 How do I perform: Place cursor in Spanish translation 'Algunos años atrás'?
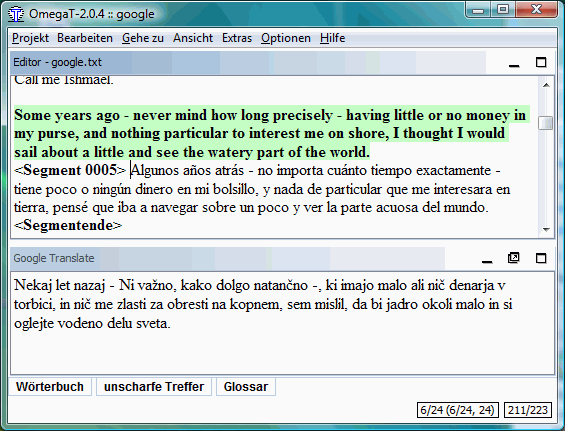coord(187,170)
